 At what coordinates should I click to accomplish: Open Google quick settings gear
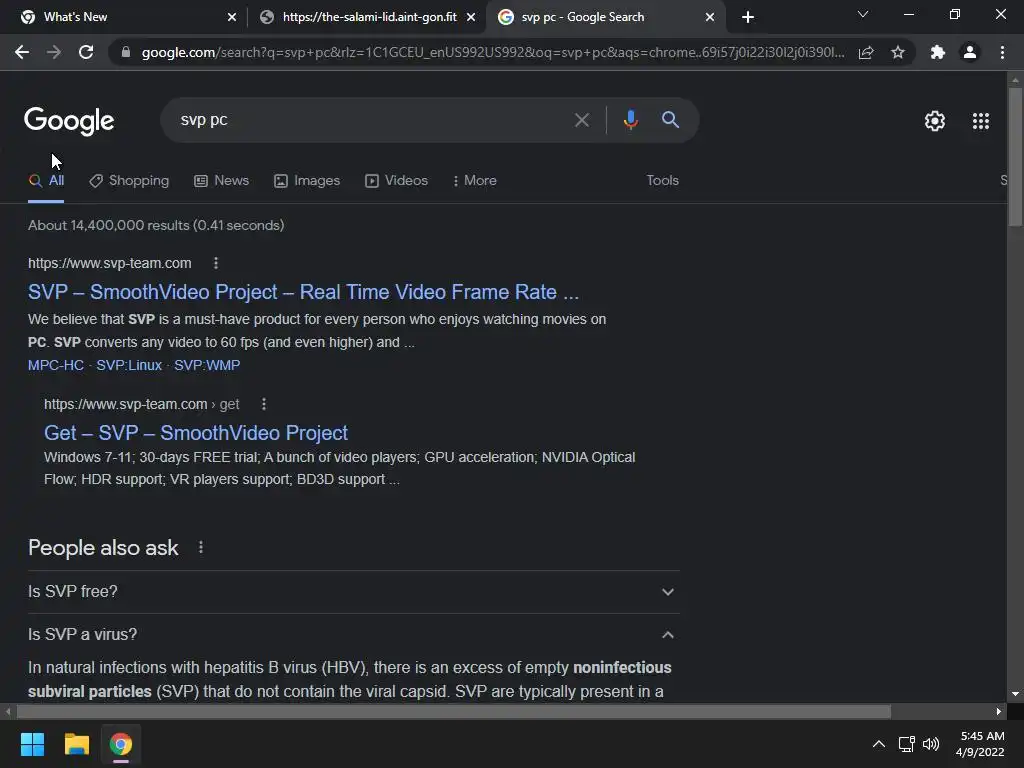[935, 121]
